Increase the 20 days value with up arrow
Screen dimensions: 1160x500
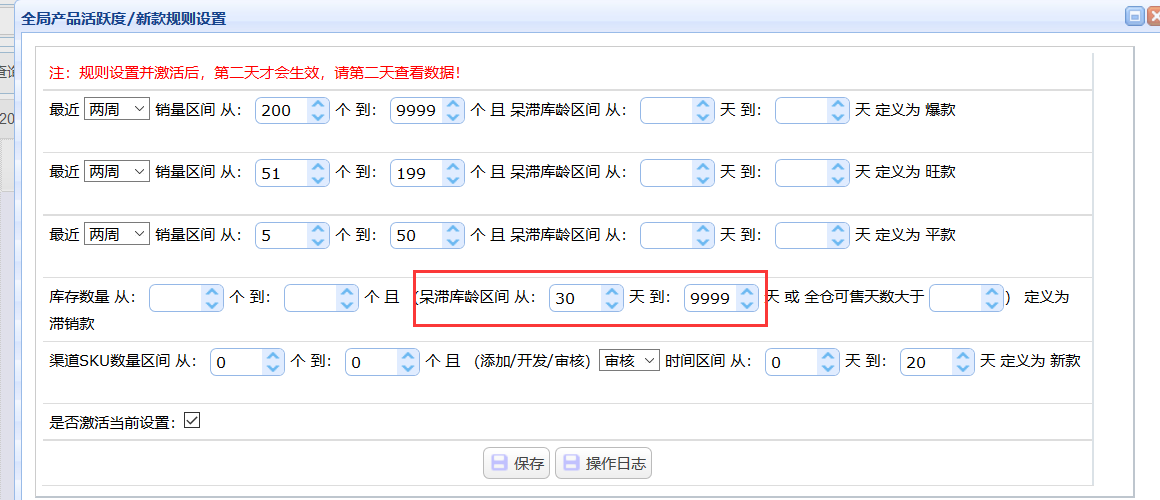pyautogui.click(x=963, y=356)
